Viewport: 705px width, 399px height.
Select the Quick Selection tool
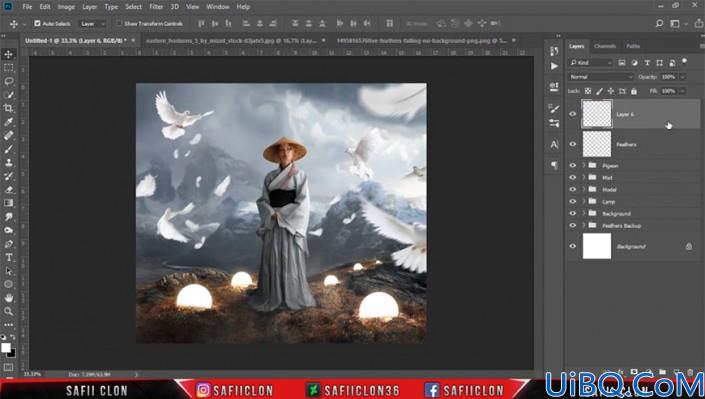(x=9, y=95)
